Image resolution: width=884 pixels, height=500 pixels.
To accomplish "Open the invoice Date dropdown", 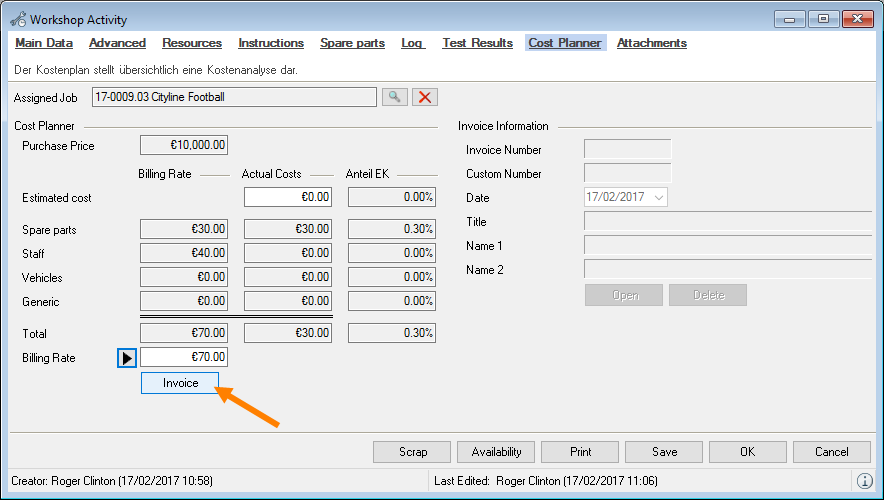I will click(x=658, y=198).
